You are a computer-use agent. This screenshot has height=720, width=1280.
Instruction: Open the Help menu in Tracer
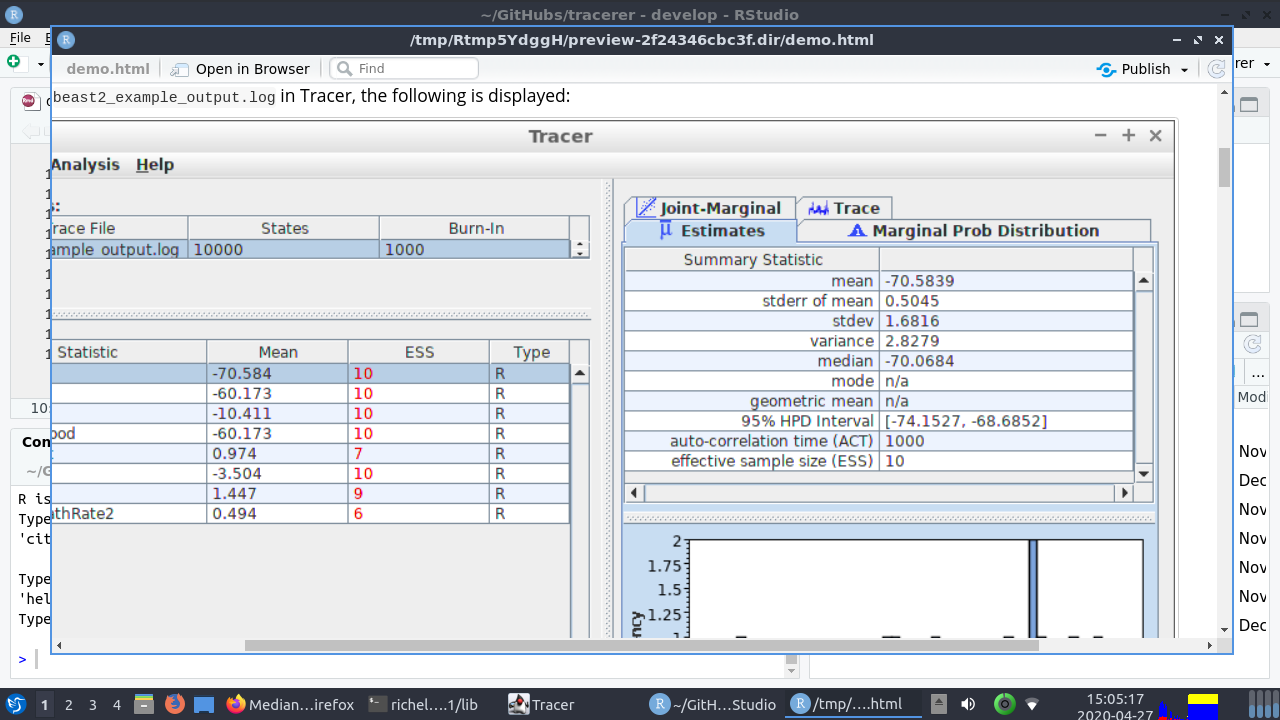click(153, 164)
